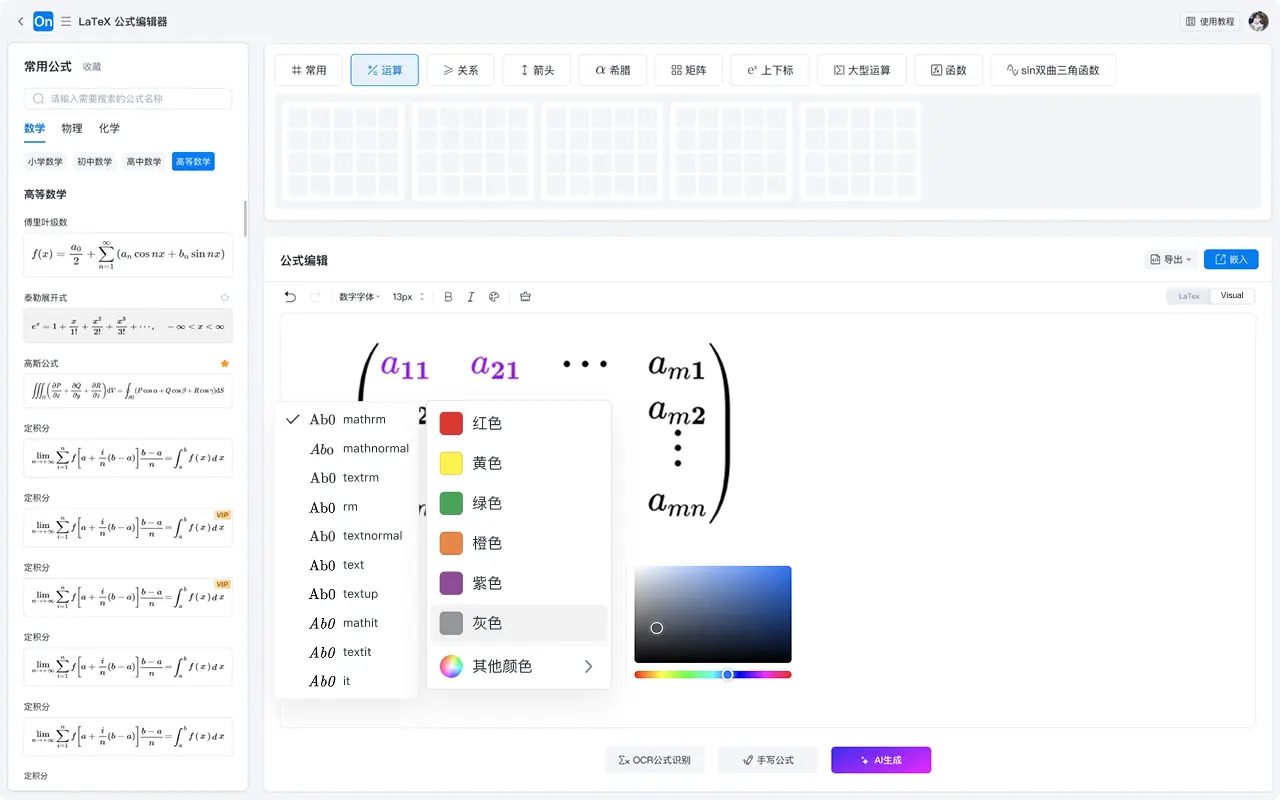1280x800 pixels.
Task: Delete formula content using the trash icon
Action: [x=525, y=296]
